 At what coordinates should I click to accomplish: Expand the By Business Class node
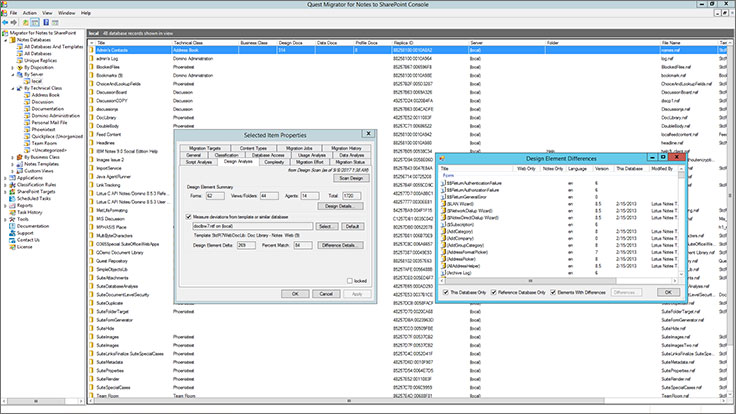[x=13, y=157]
